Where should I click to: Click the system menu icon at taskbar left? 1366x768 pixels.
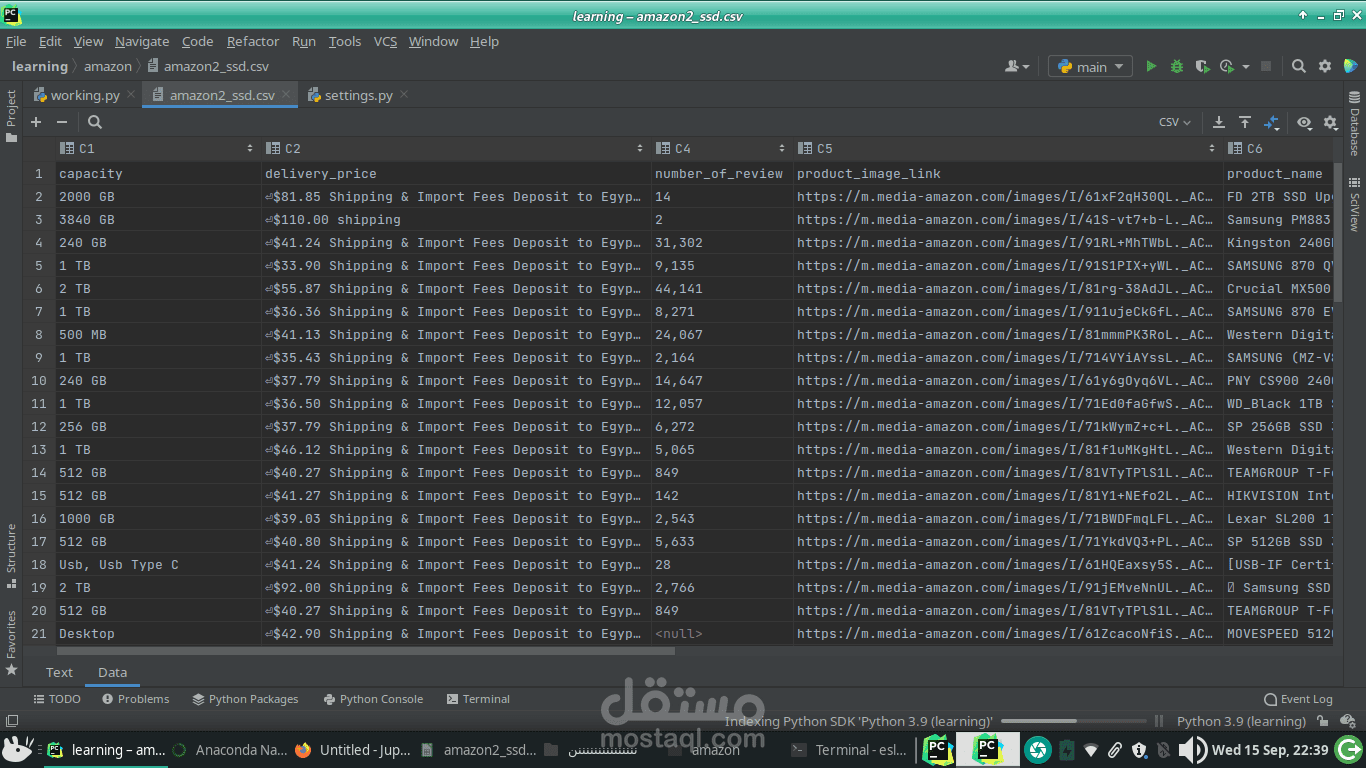[x=17, y=748]
